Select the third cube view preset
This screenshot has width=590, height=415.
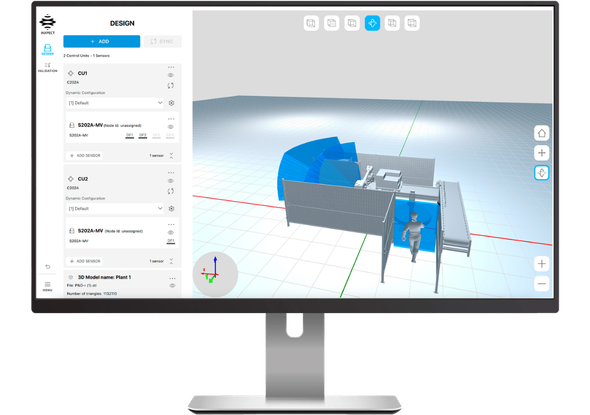(x=352, y=23)
